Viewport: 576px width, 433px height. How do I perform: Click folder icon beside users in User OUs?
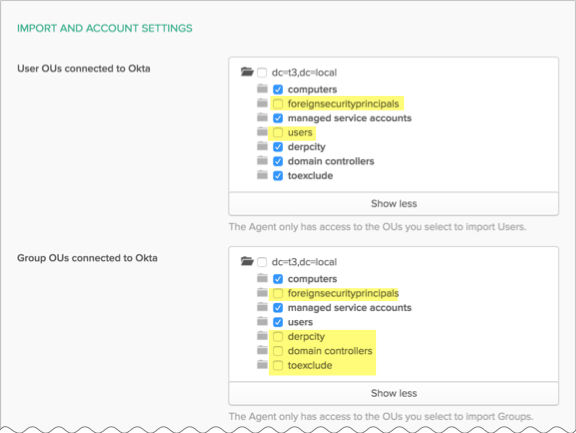point(262,131)
